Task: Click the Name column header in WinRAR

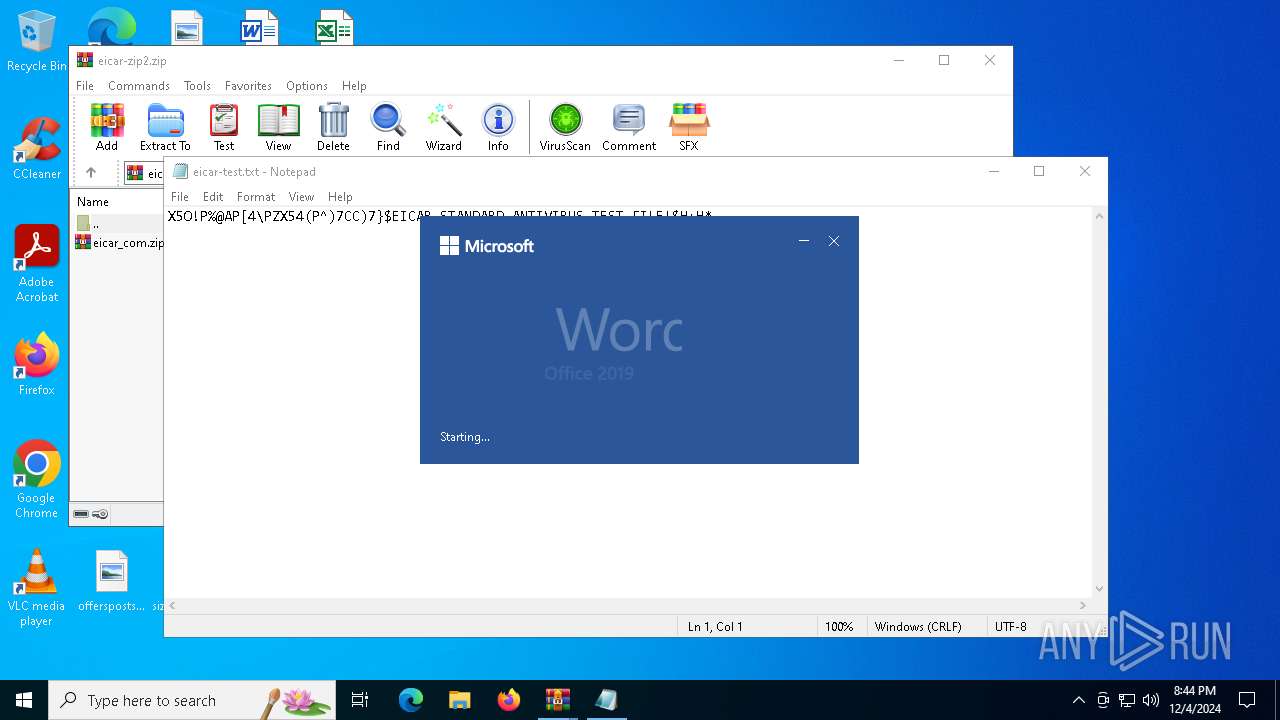Action: pyautogui.click(x=93, y=202)
